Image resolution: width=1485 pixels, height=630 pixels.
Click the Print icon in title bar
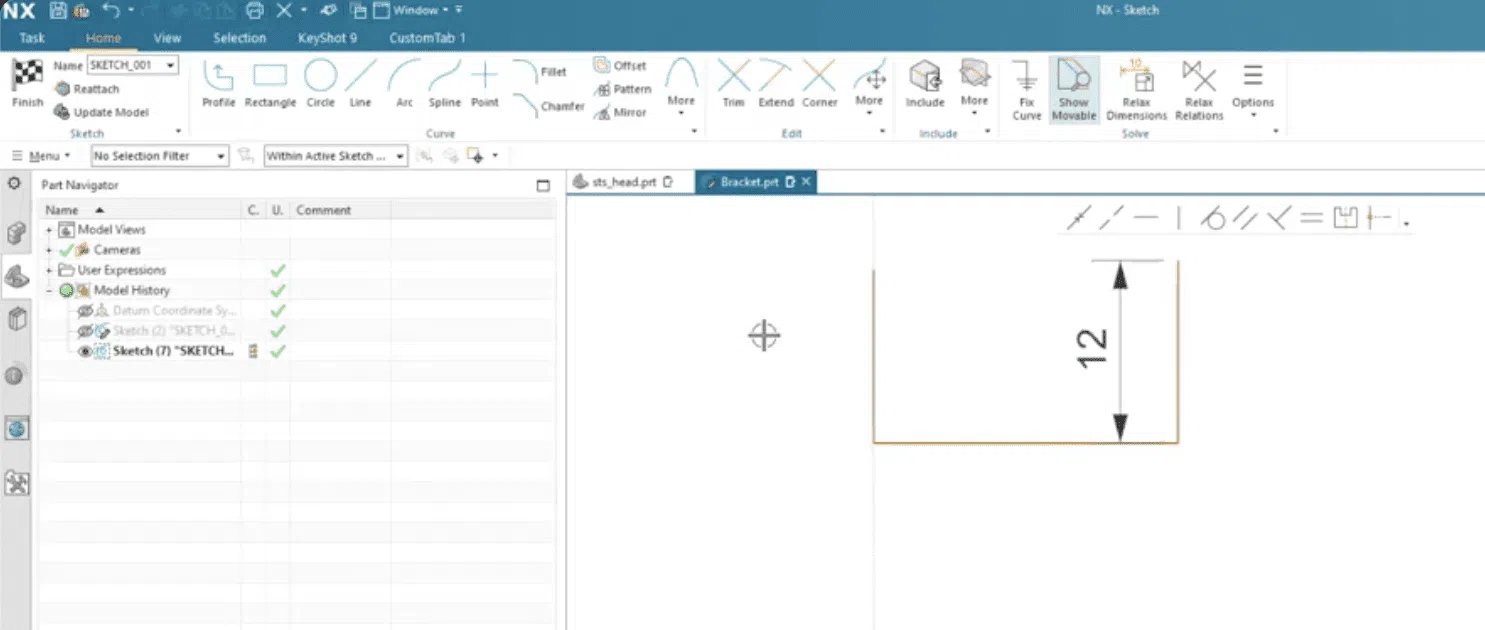(x=254, y=11)
